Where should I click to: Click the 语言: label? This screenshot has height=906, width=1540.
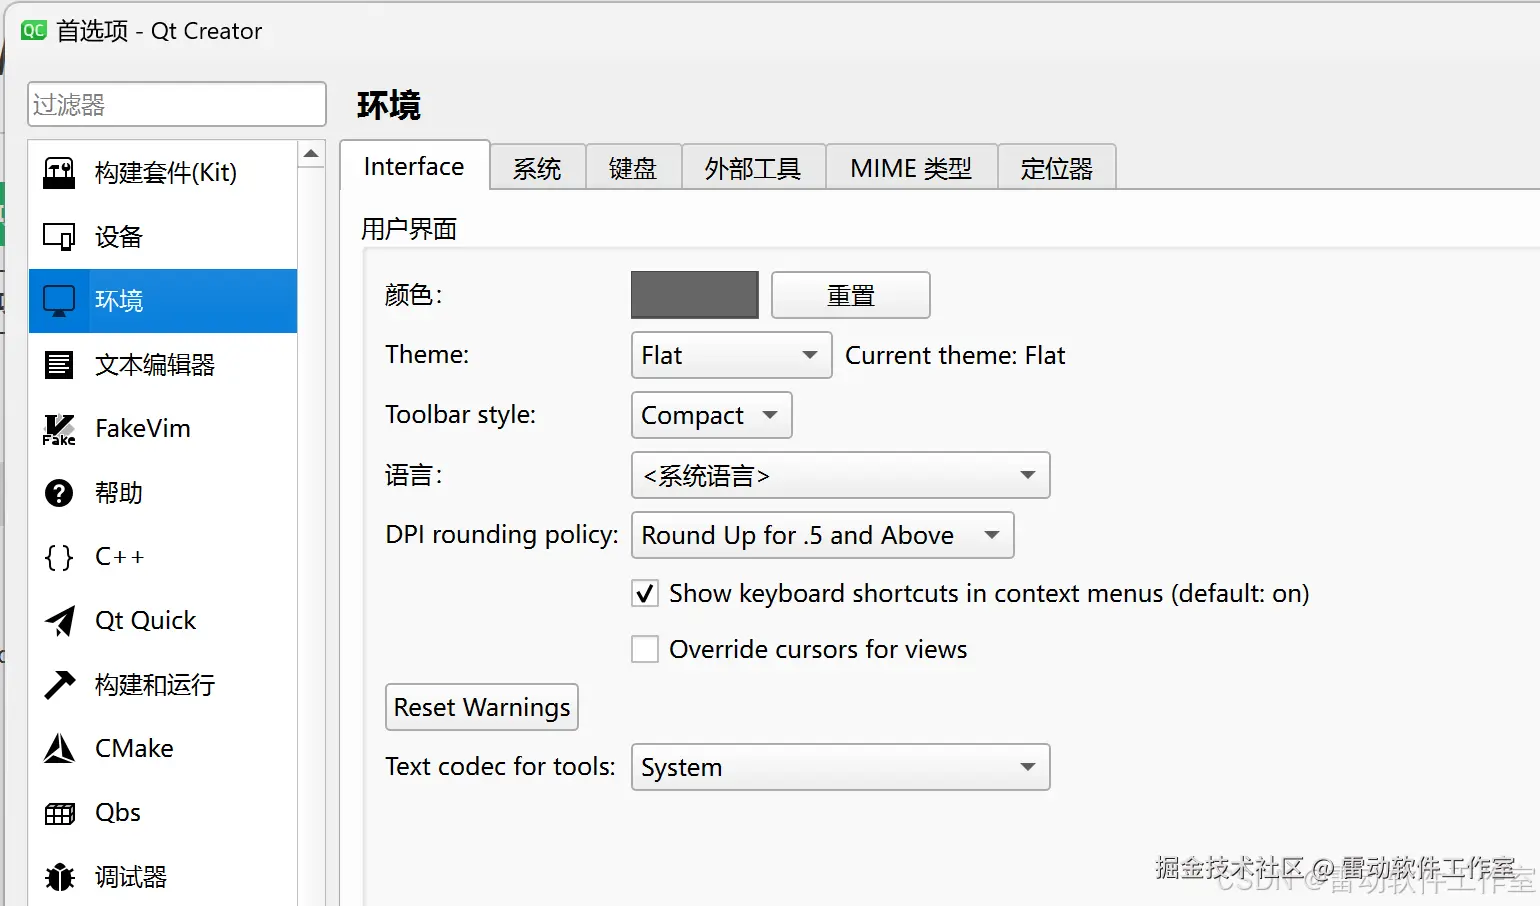[413, 475]
